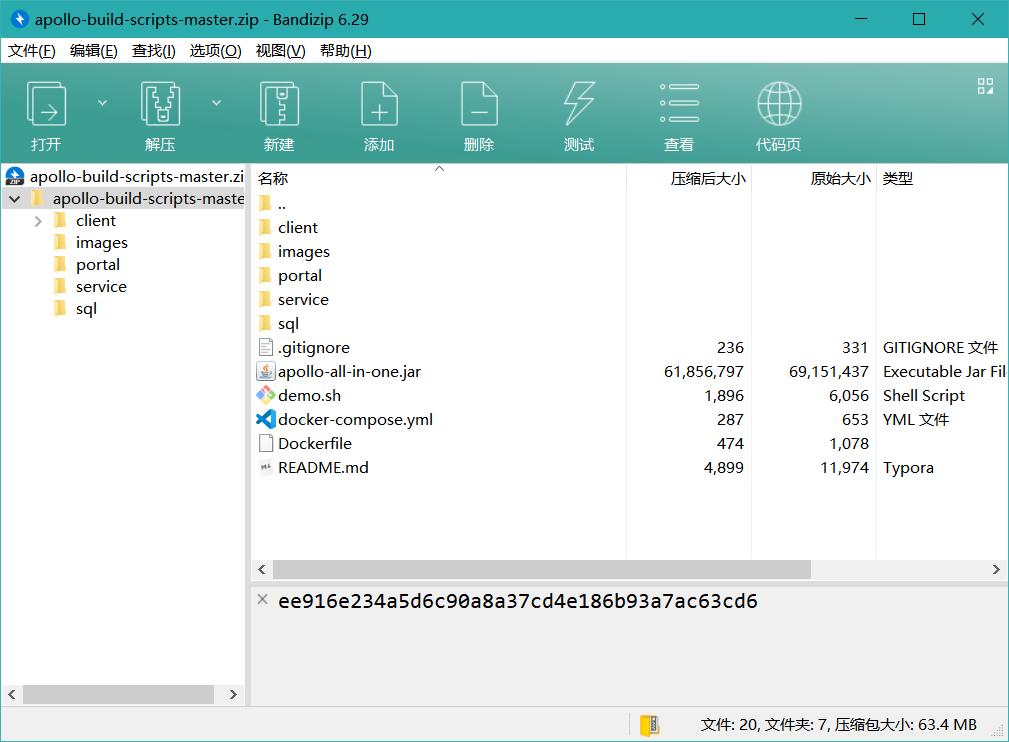
Task: Open the 编辑(E) menu
Action: tap(94, 51)
